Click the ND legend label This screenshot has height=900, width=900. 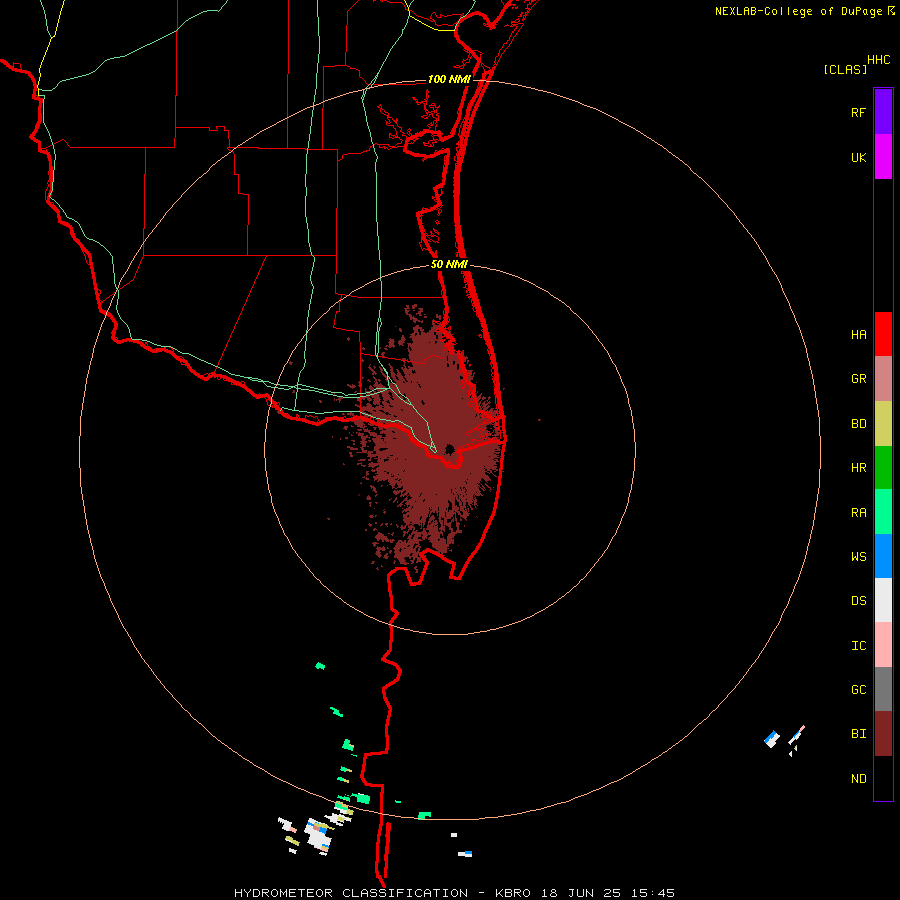coord(858,779)
